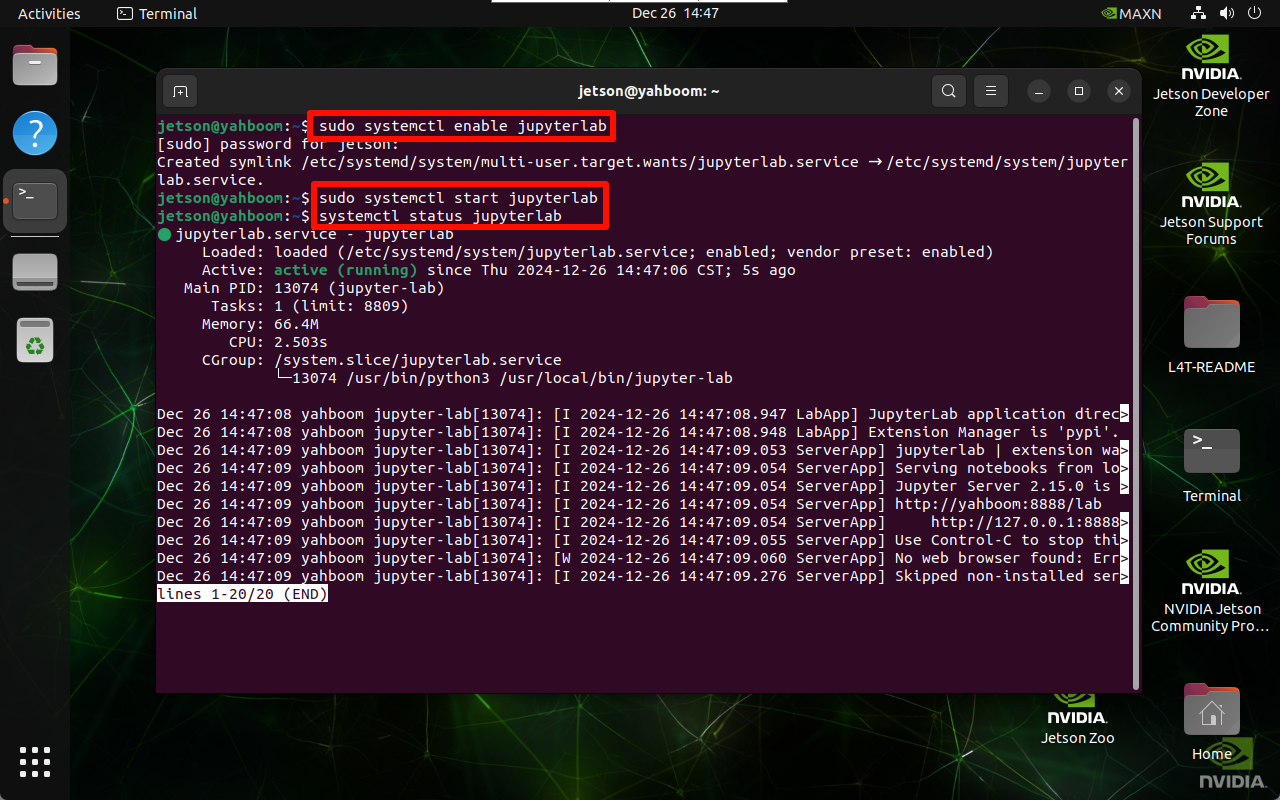Open the system menu via the power icon
The height and width of the screenshot is (800, 1280).
tap(1254, 13)
